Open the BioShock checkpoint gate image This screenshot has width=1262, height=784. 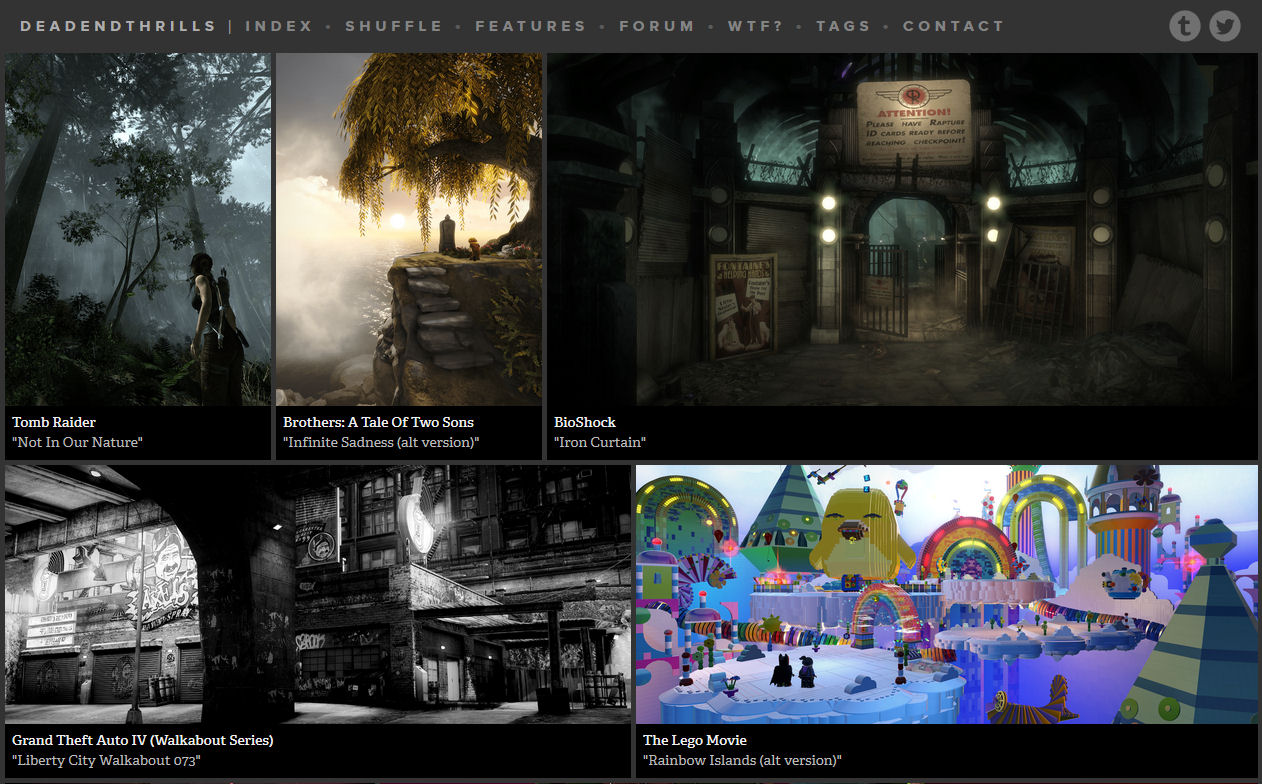pyautogui.click(x=902, y=229)
